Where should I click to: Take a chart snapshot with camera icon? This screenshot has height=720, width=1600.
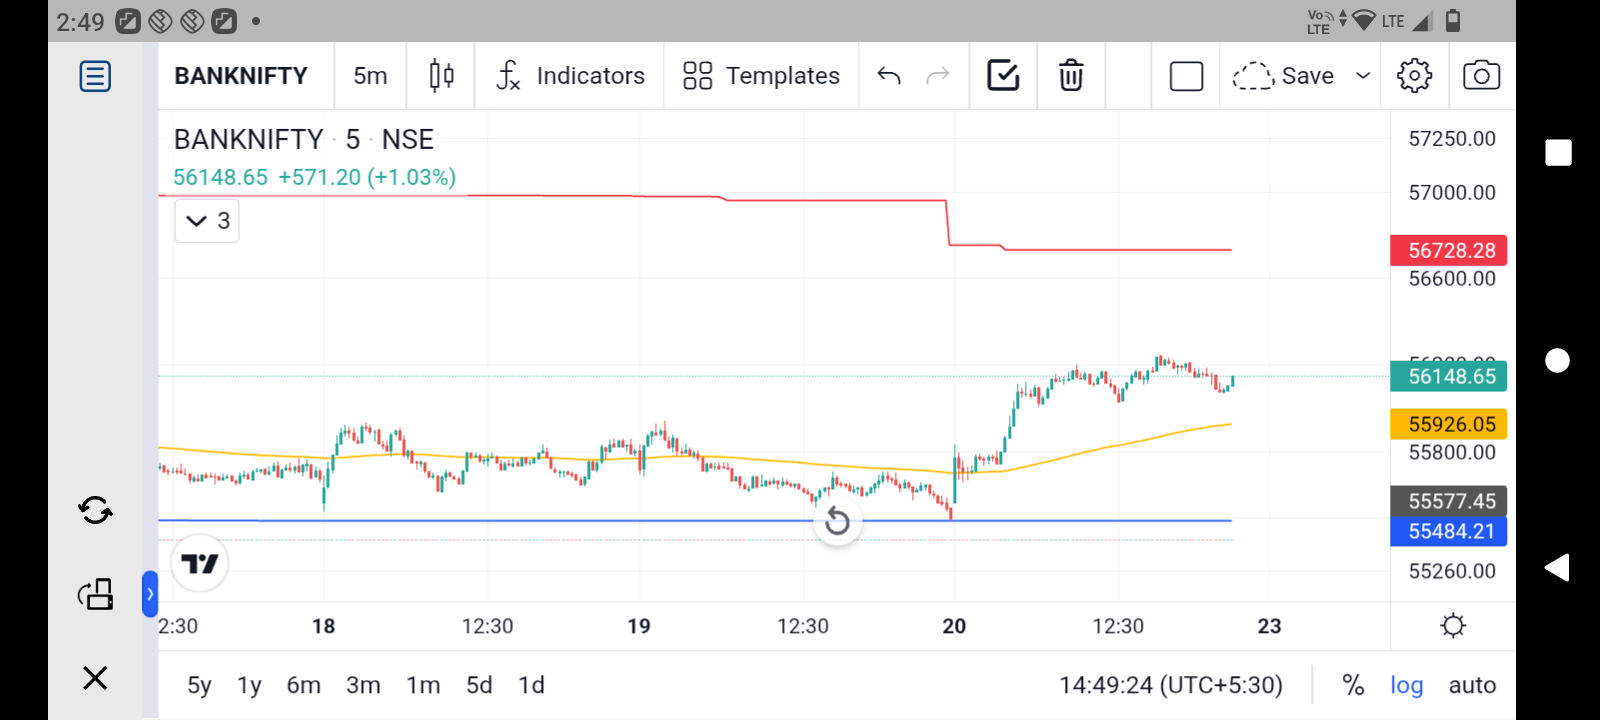point(1481,76)
